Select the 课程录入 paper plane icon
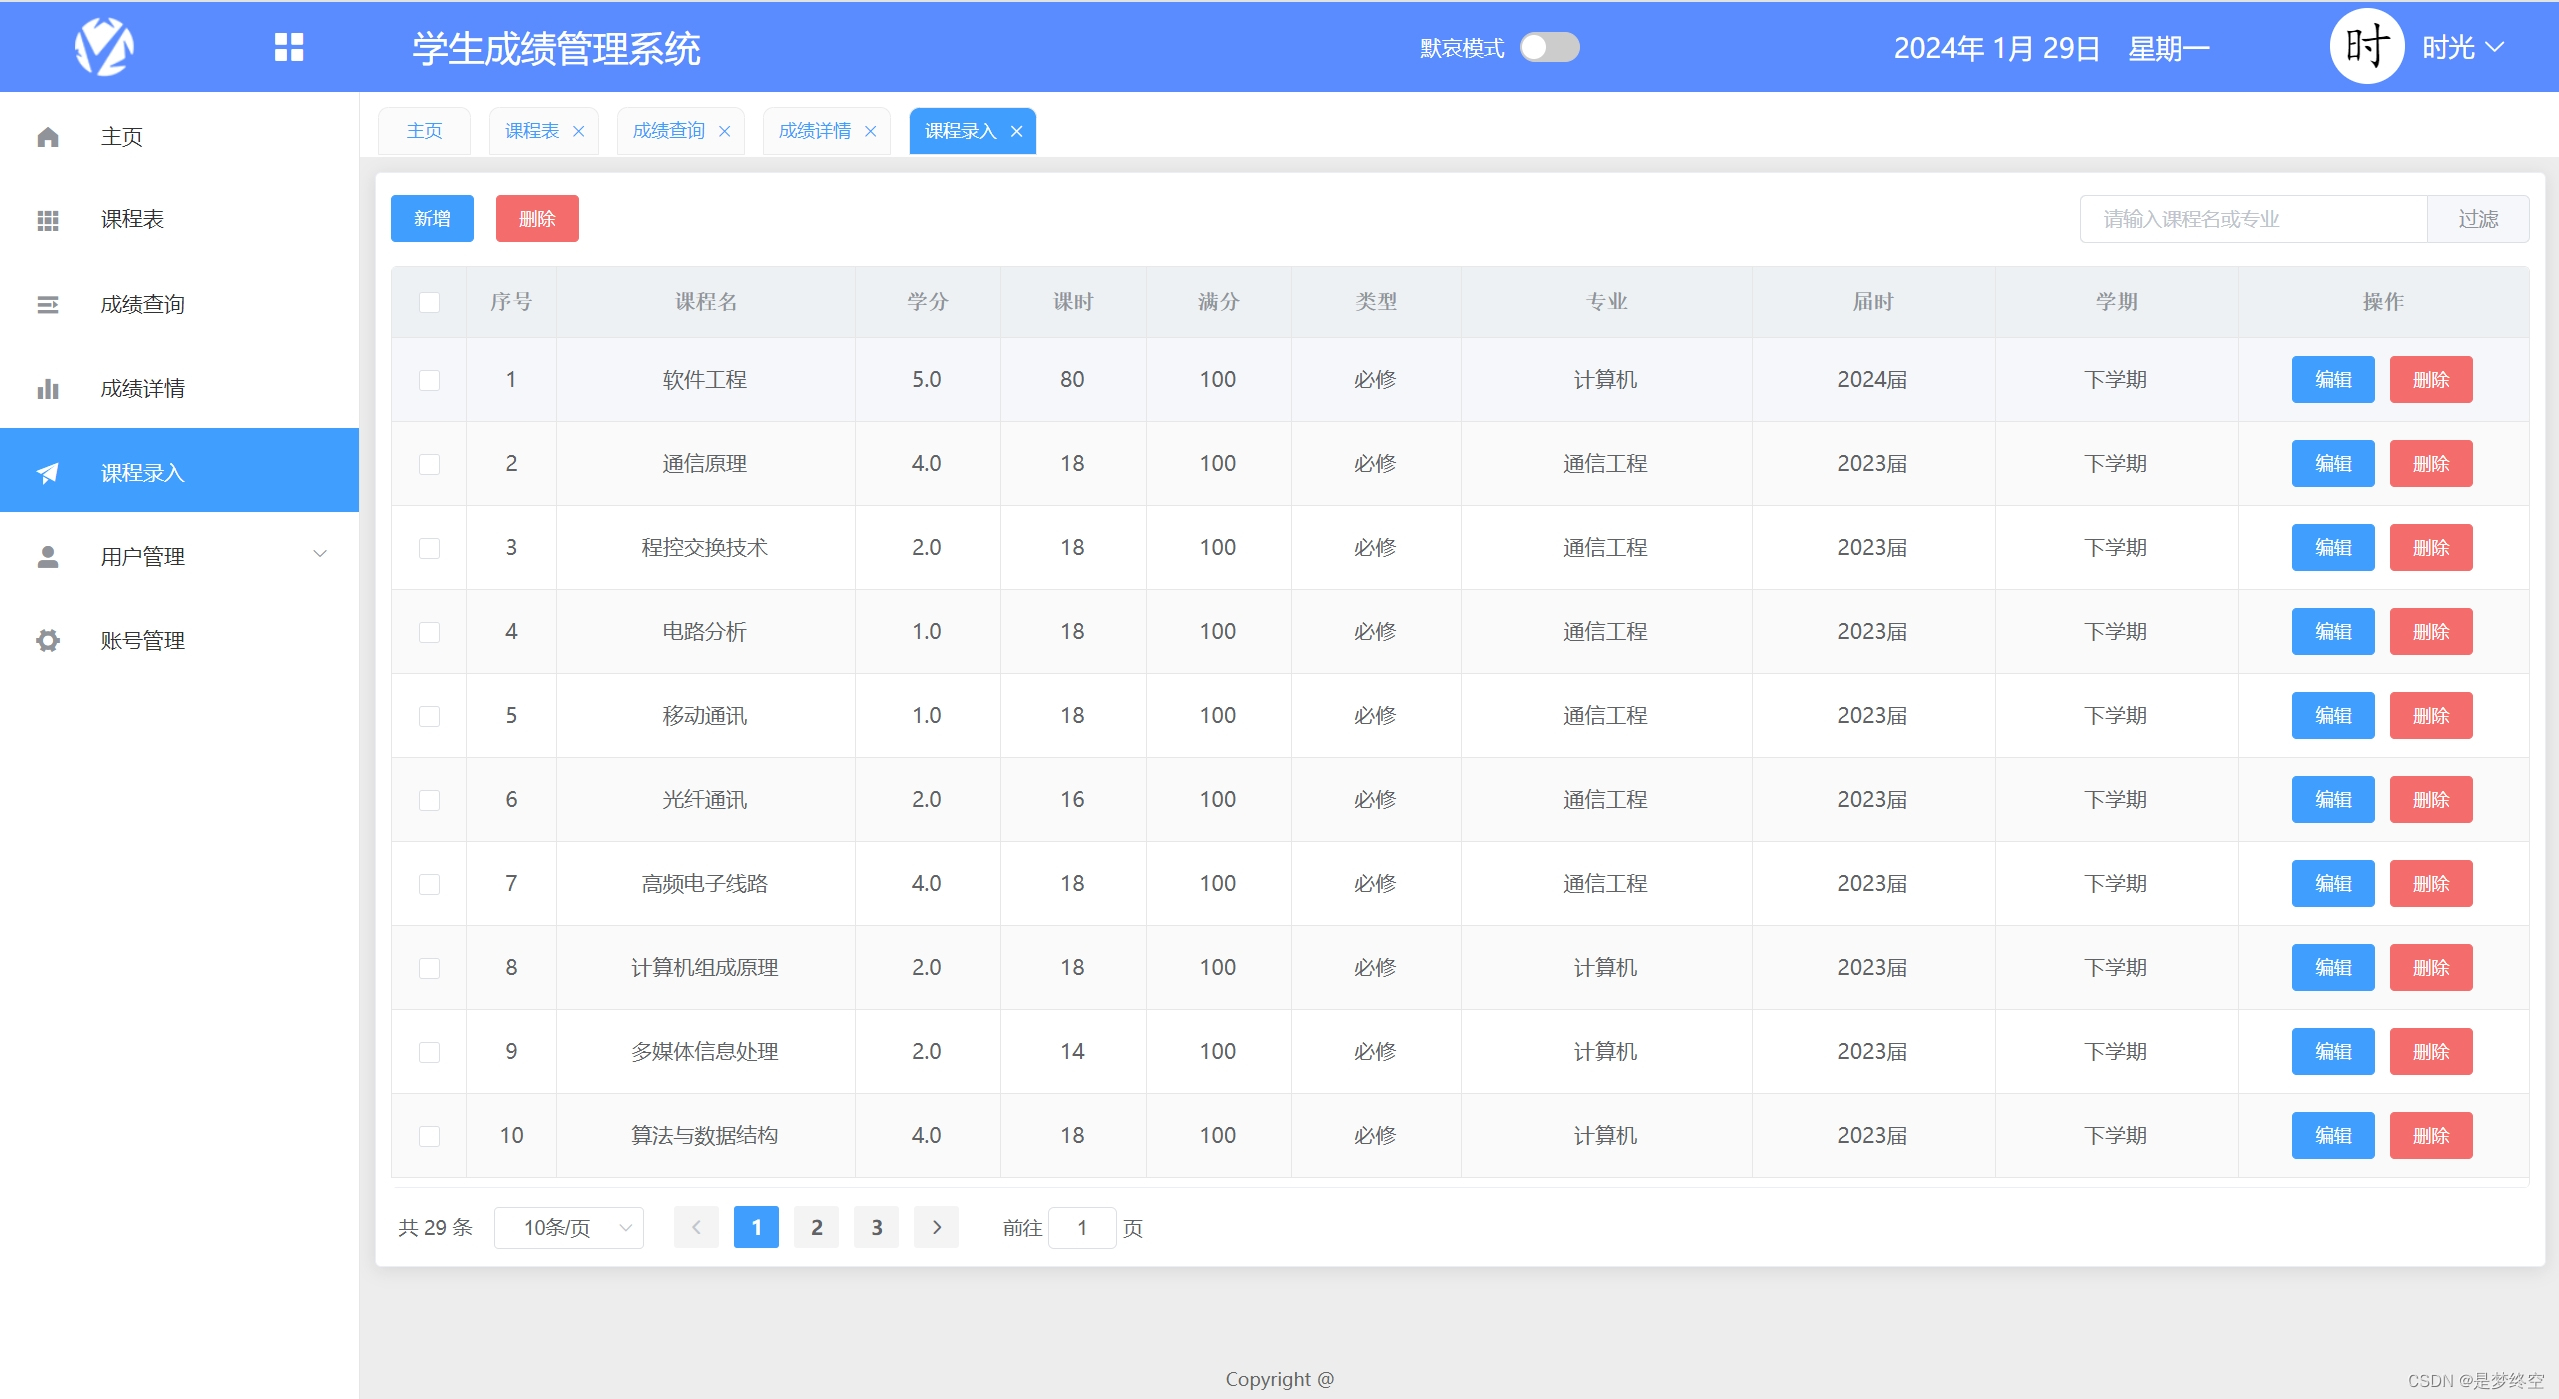Image resolution: width=2559 pixels, height=1399 pixels. [x=47, y=472]
